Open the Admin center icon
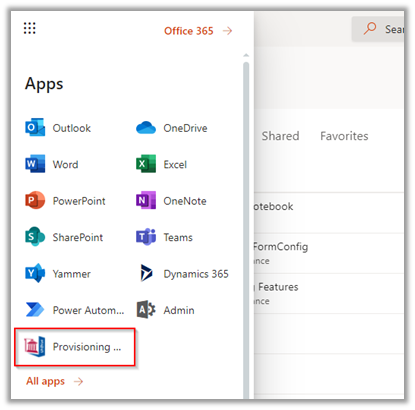Viewport: 415px width, 410px height. coord(146,309)
